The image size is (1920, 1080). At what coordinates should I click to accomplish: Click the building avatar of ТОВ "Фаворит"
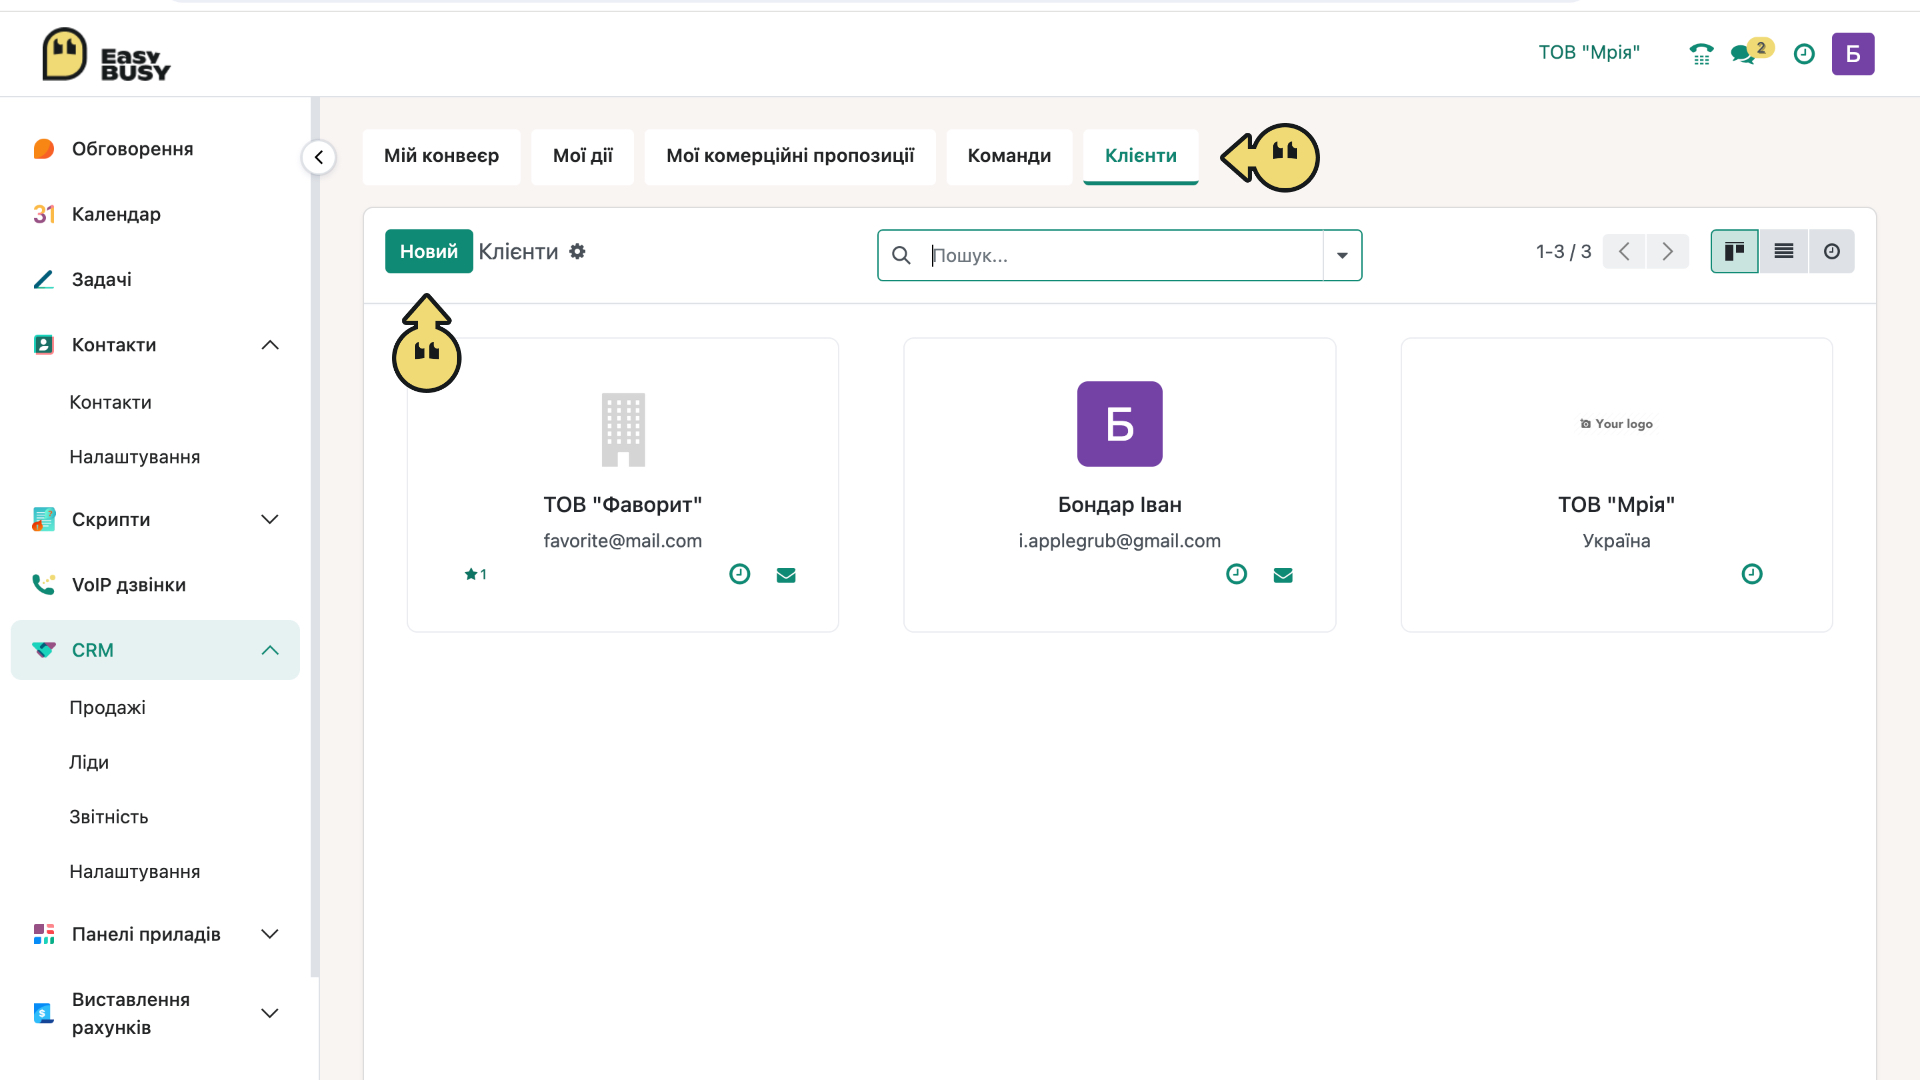pos(623,429)
